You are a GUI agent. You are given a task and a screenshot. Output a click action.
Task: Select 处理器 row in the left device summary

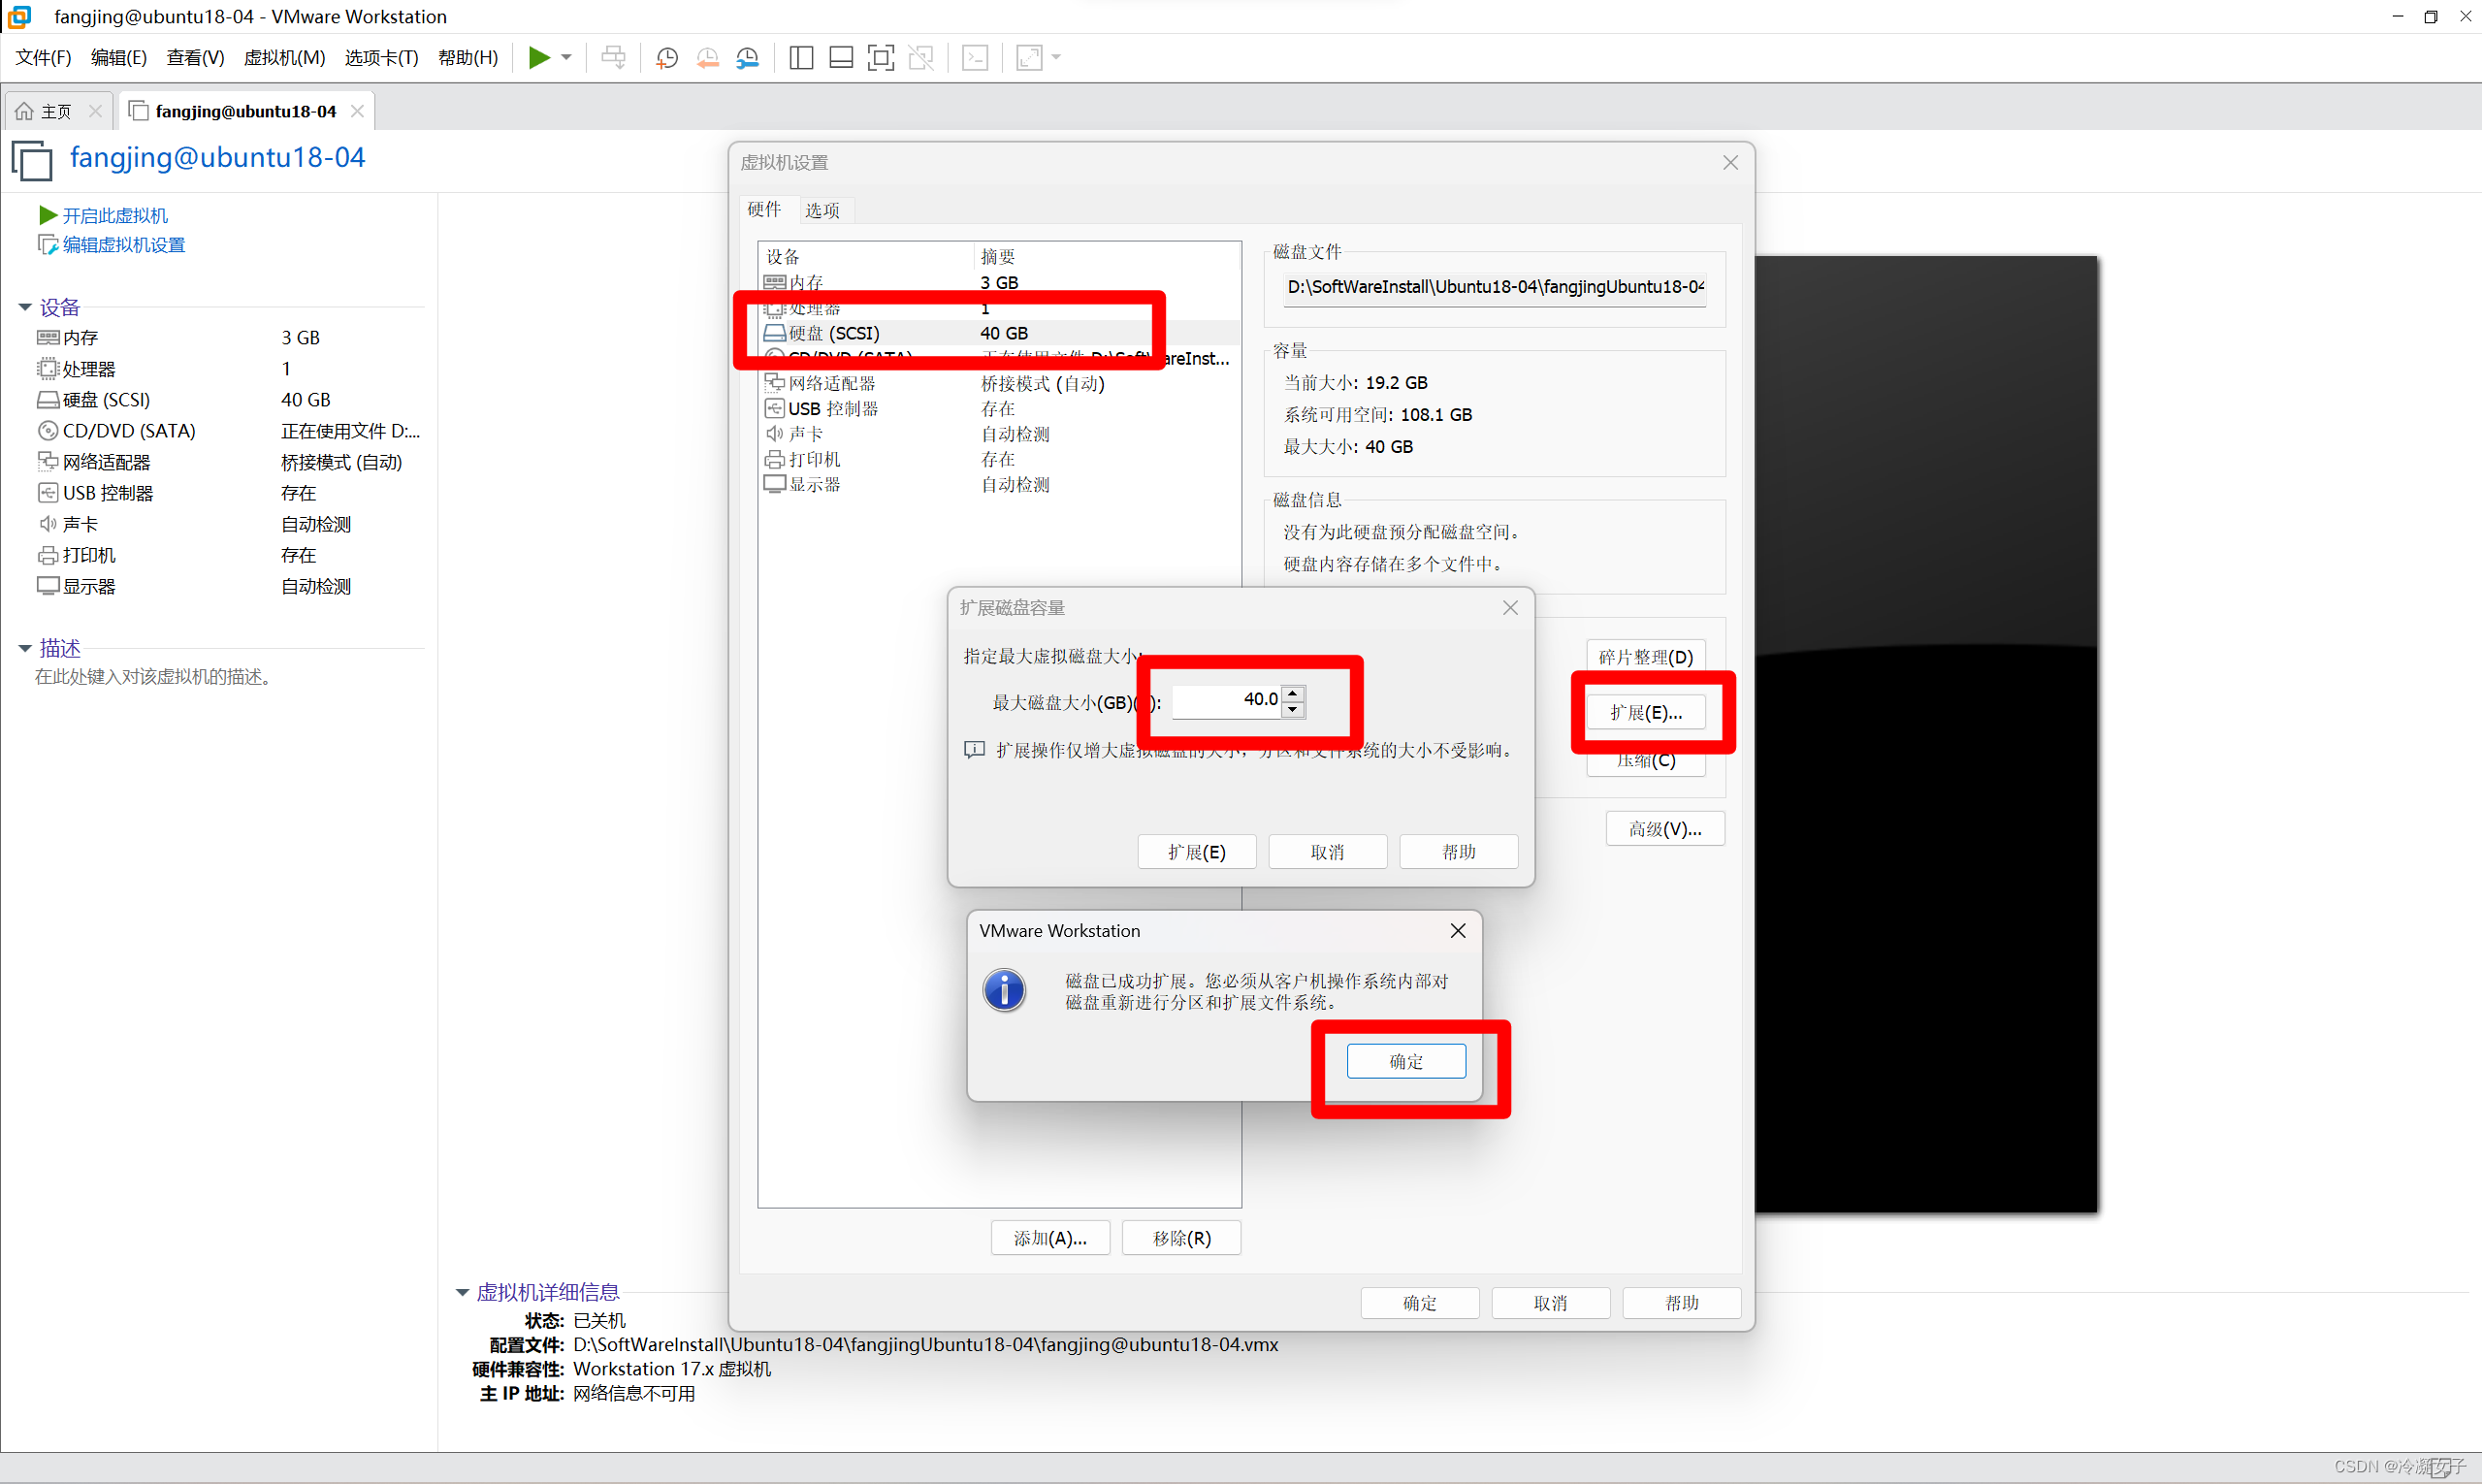pyautogui.click(x=228, y=369)
